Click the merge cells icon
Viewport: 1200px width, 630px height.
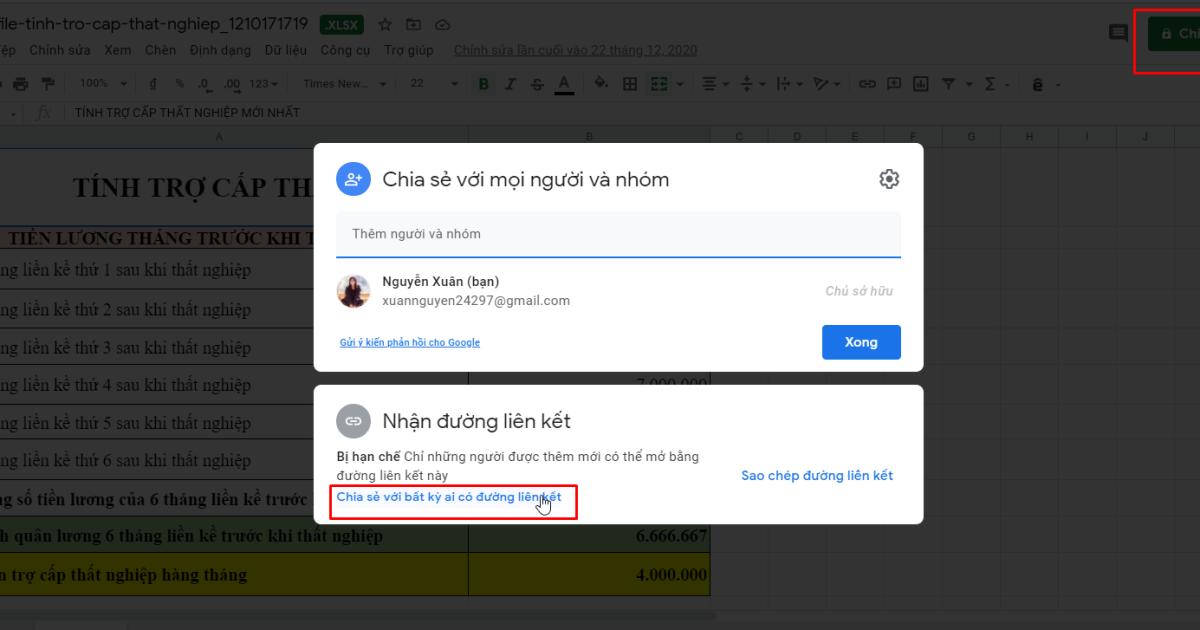657,84
